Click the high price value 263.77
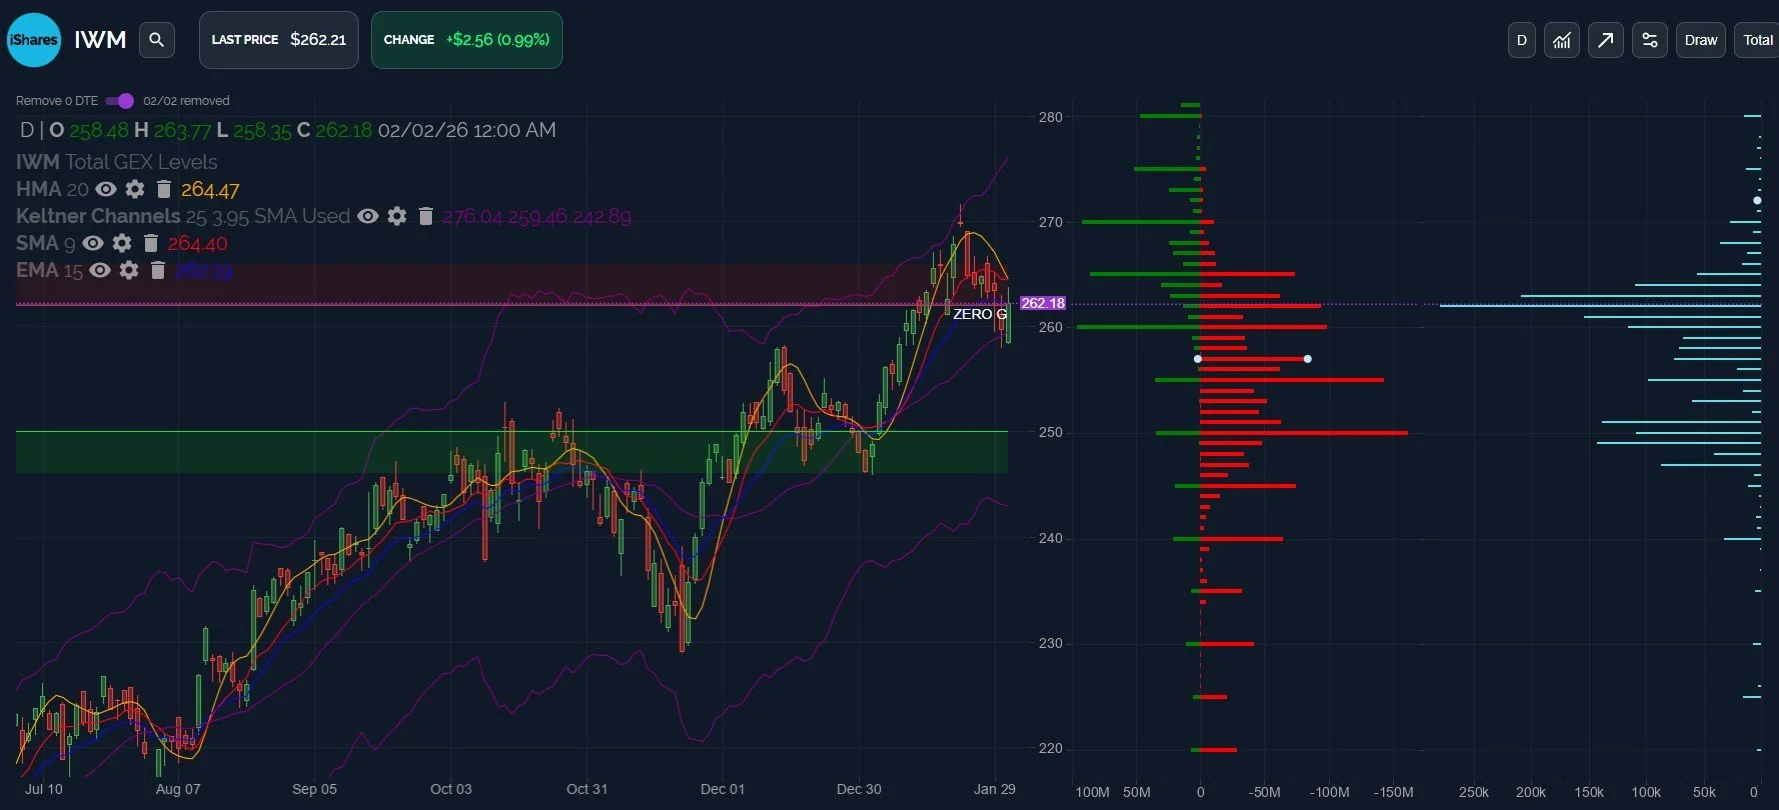1779x810 pixels. (x=182, y=130)
